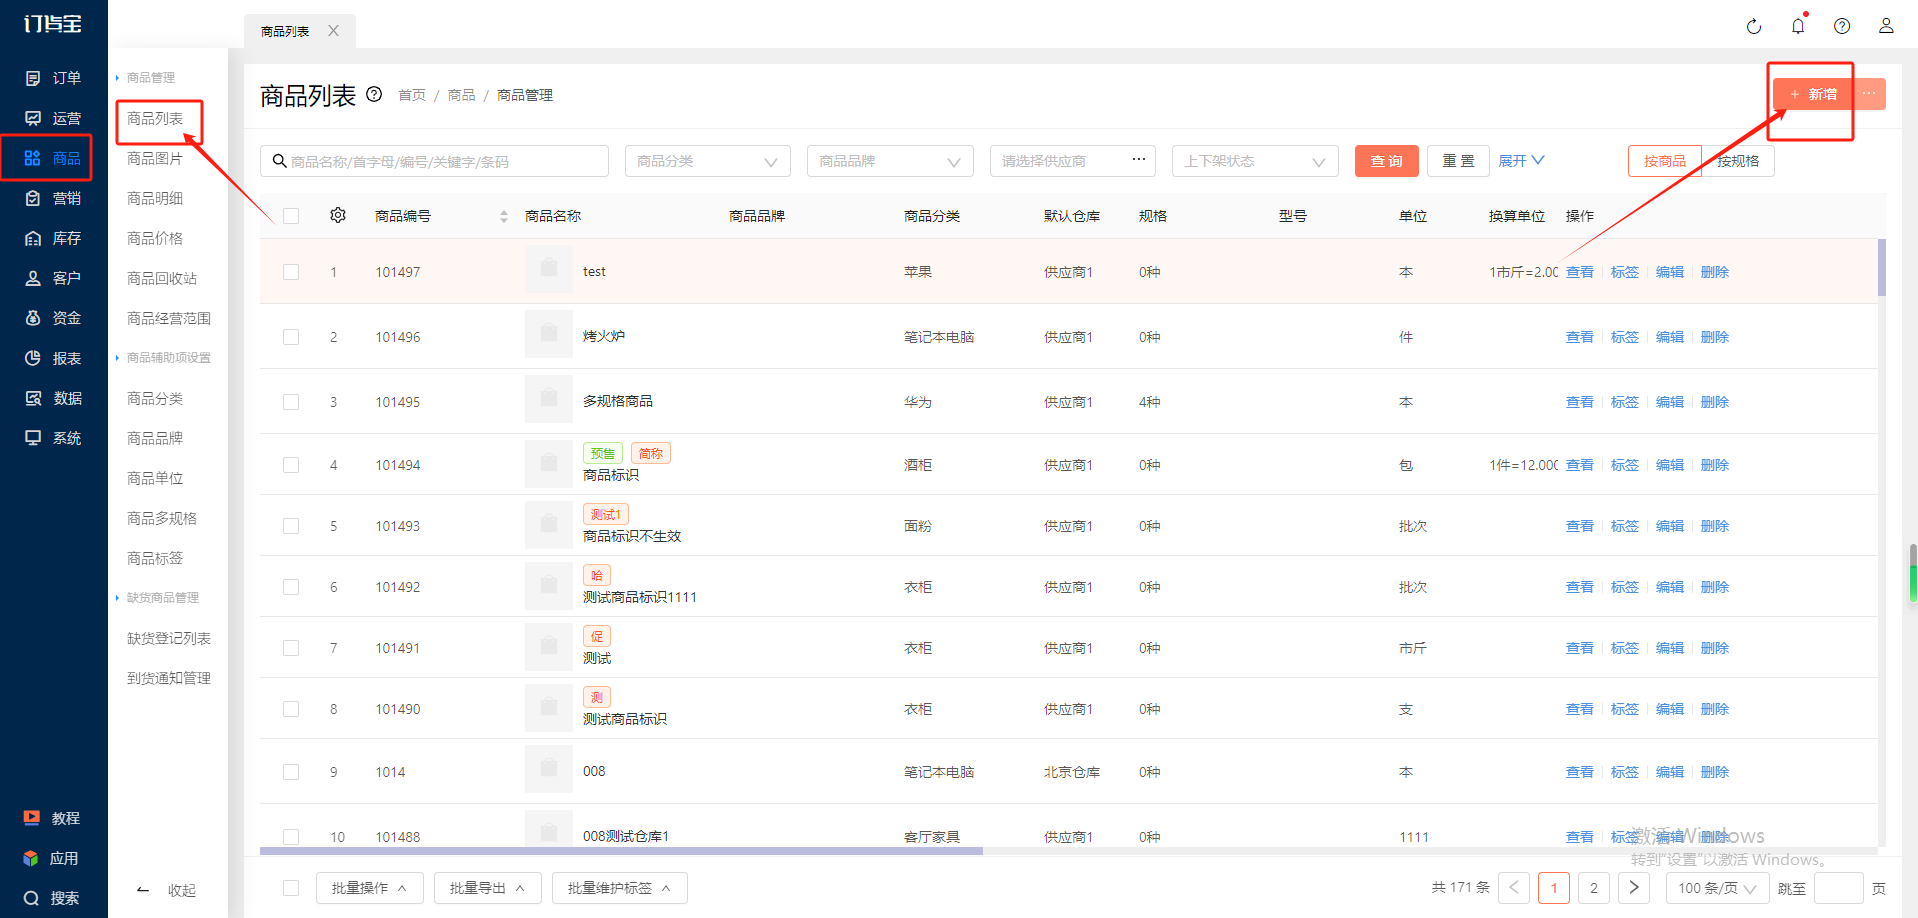Switch to the 按规格 view tab
This screenshot has height=918, width=1918.
1738,161
